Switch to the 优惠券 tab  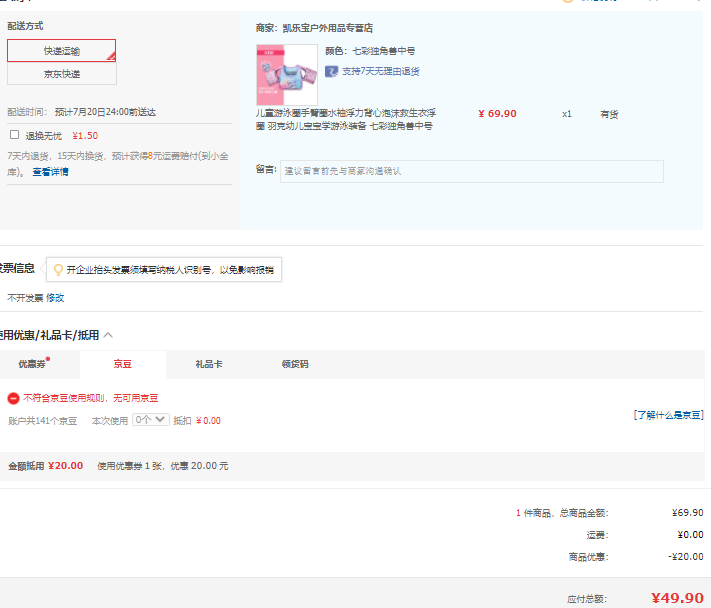coord(33,364)
